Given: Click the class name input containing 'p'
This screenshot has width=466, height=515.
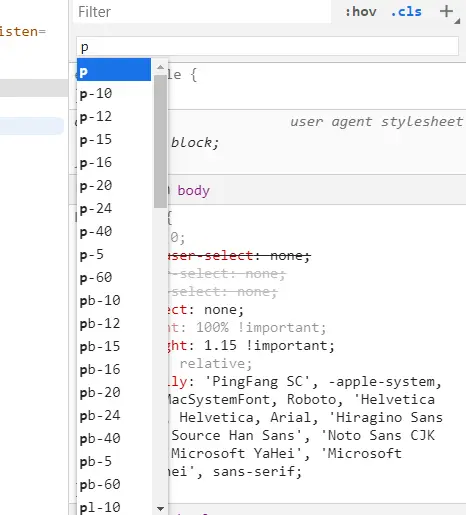Looking at the screenshot, I should click(267, 46).
